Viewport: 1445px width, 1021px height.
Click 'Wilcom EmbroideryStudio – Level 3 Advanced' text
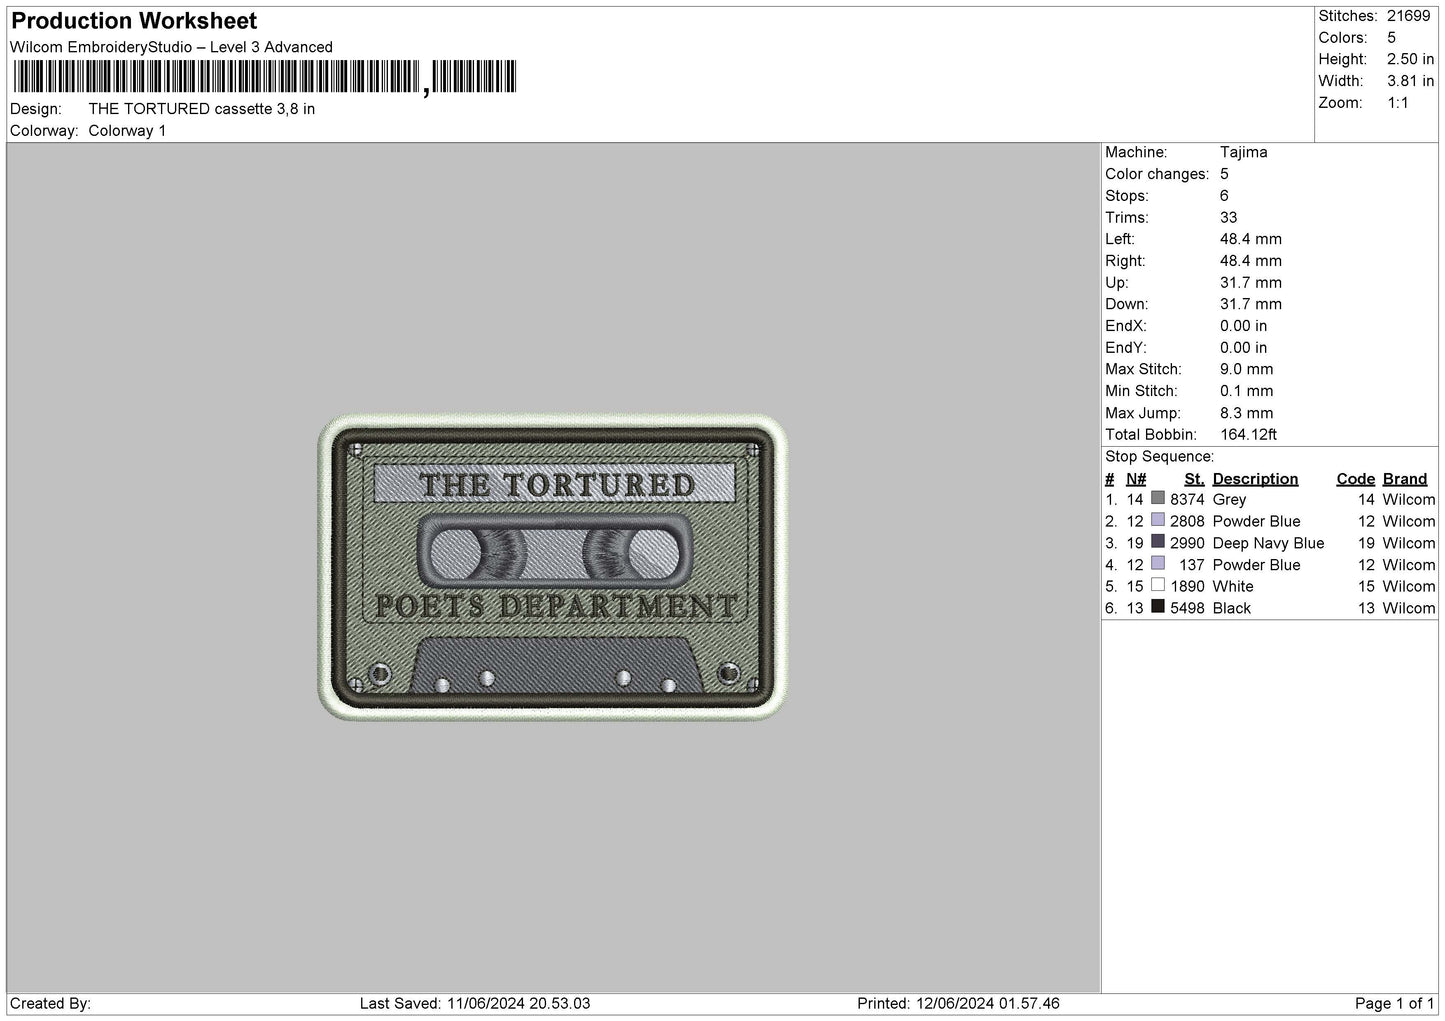pos(171,47)
